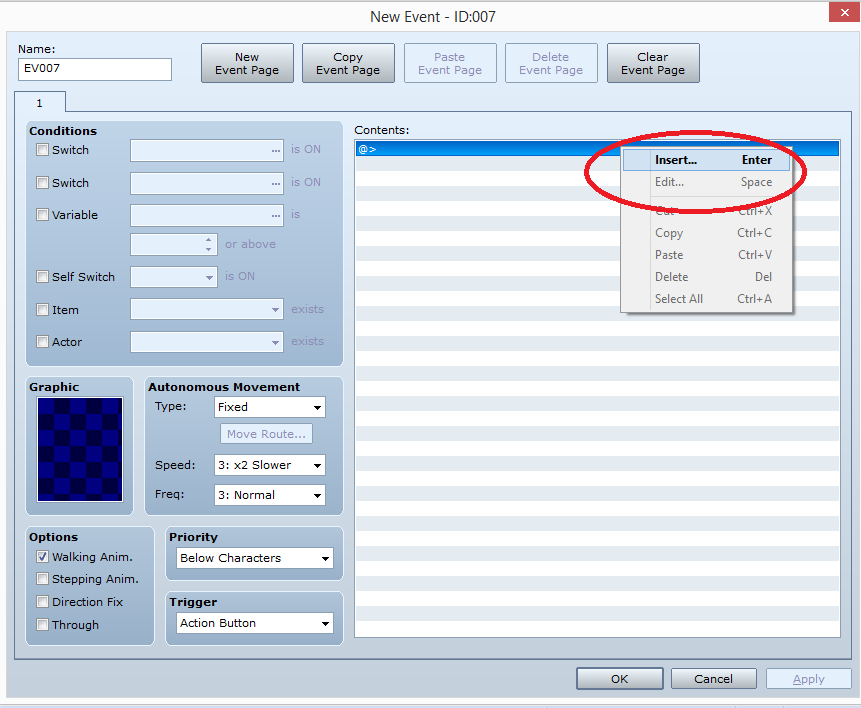Screen dimensions: 861x708
Task: Select event page tab 1
Action: click(40, 103)
